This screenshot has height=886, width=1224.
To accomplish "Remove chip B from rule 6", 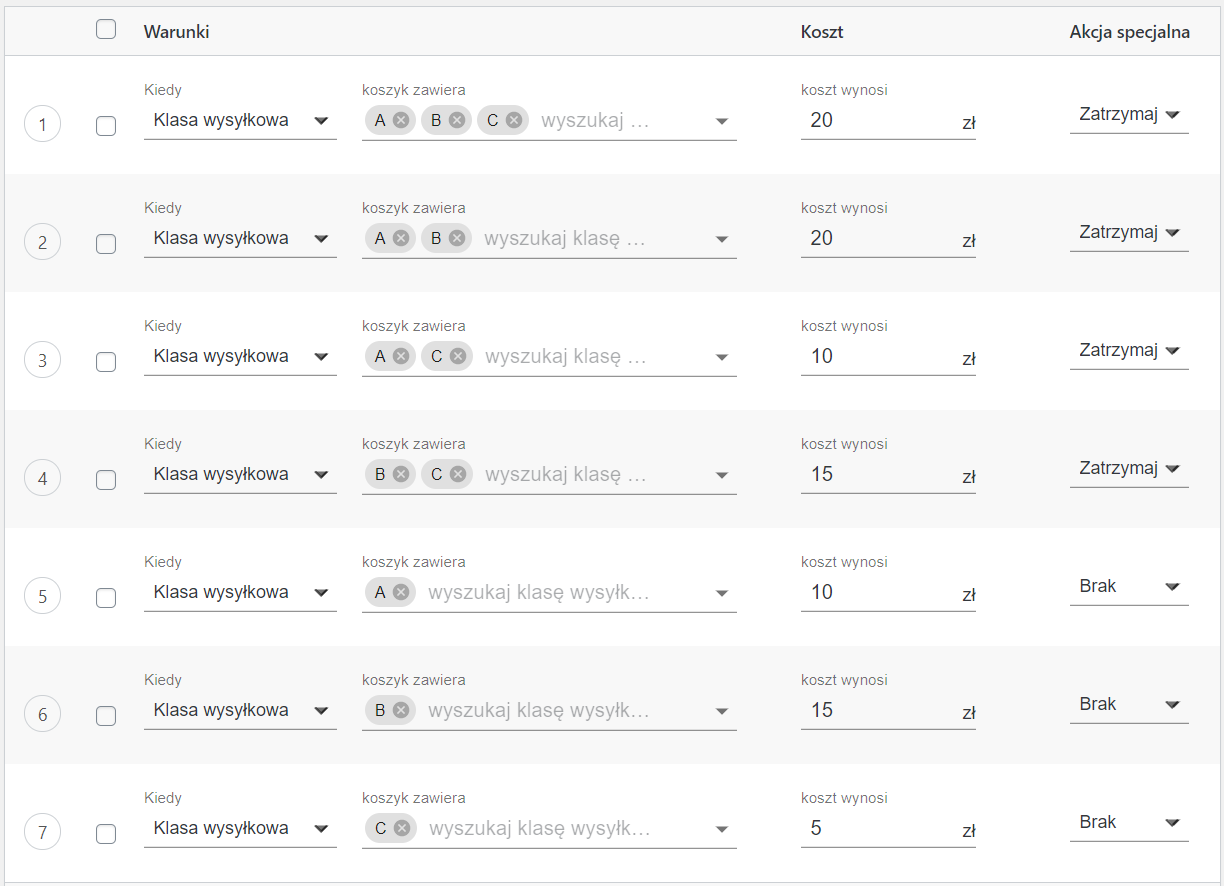I will 401,710.
